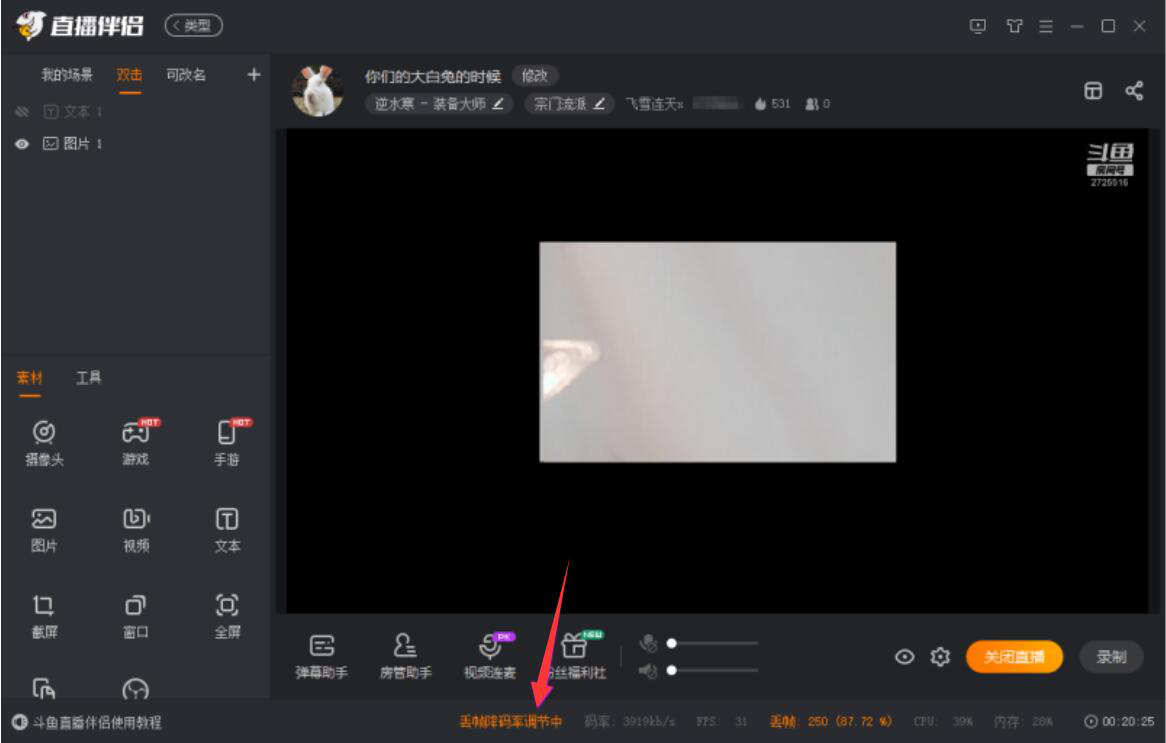The image size is (1166, 743).
Task: Select the 文本 1 layer row
Action: pyautogui.click(x=135, y=112)
